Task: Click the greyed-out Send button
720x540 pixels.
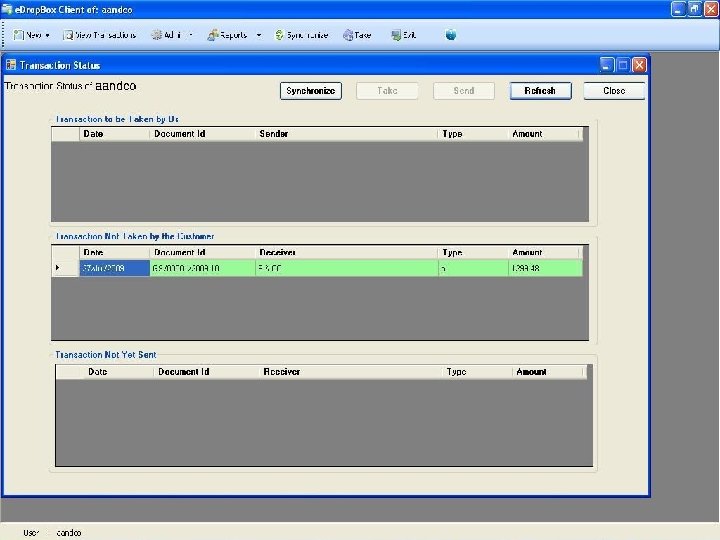Action: click(x=464, y=91)
